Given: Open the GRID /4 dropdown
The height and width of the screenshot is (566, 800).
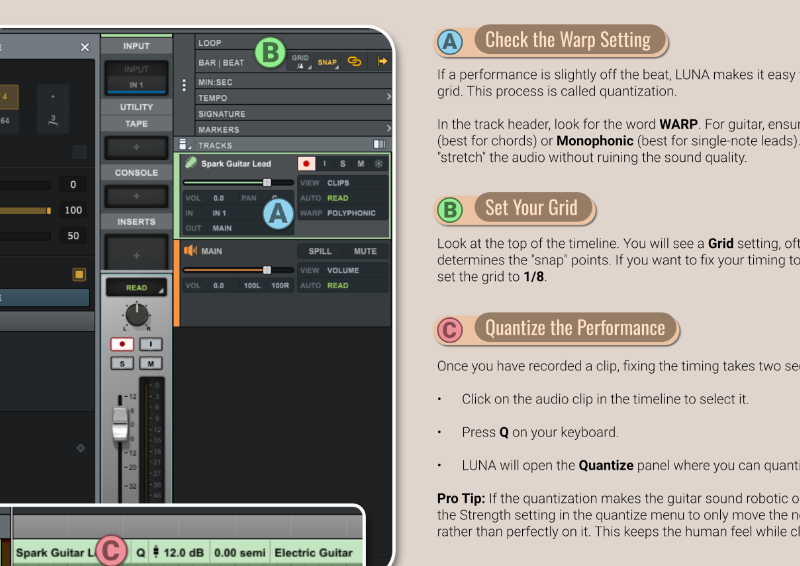Looking at the screenshot, I should (x=301, y=62).
